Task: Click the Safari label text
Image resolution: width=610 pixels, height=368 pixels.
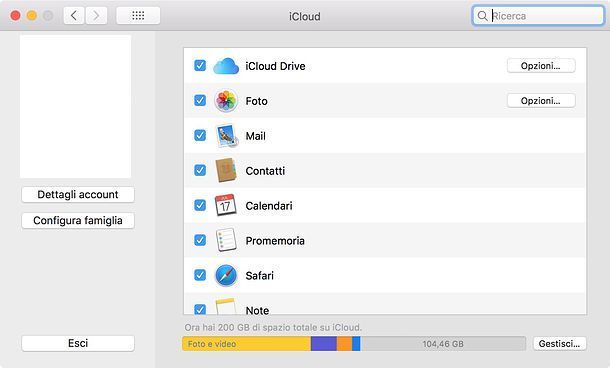Action: tap(259, 276)
